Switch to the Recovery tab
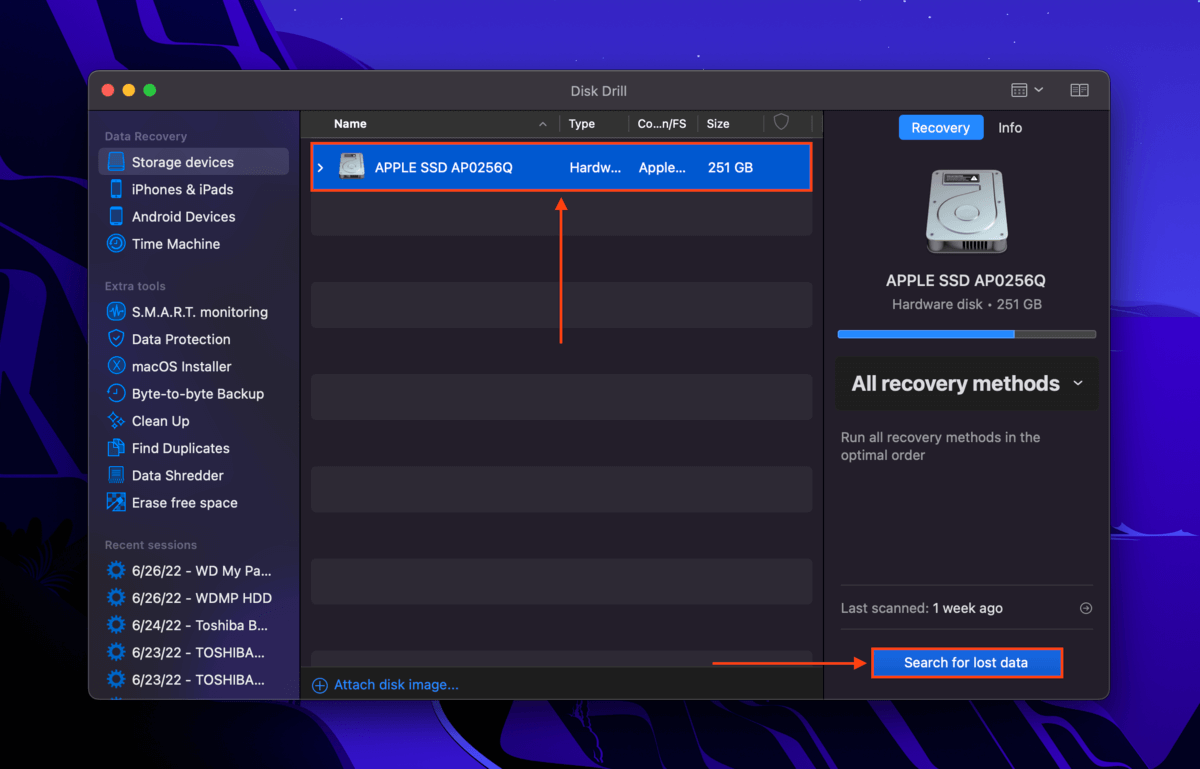 coord(940,128)
